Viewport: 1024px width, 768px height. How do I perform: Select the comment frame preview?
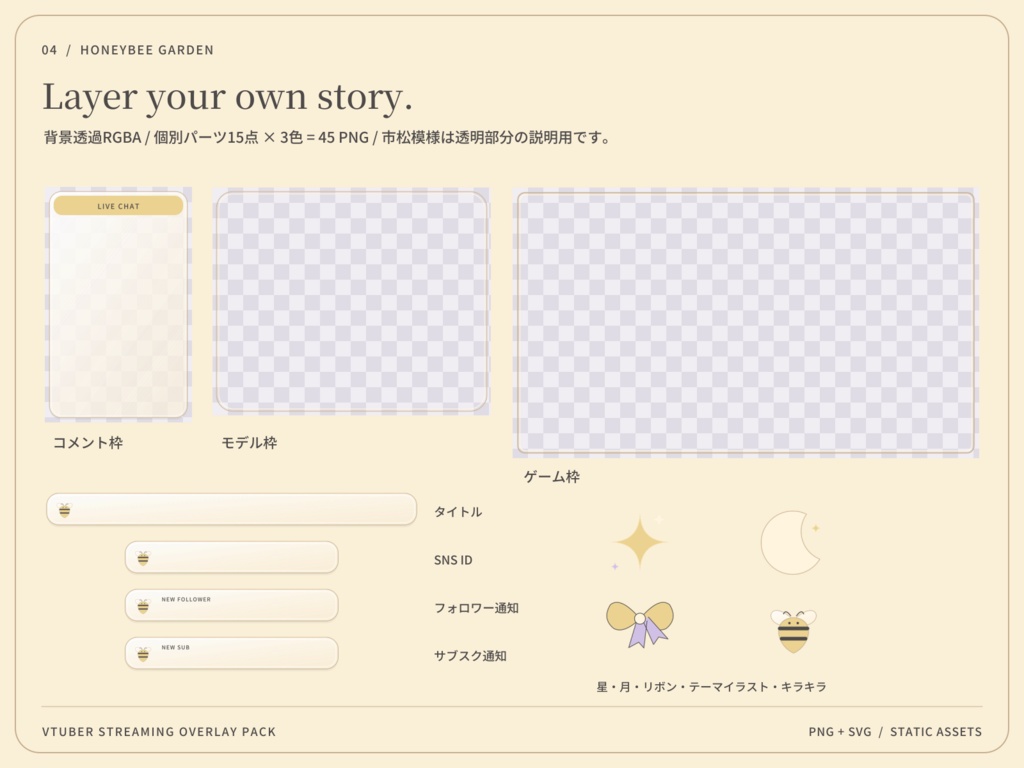click(x=118, y=304)
